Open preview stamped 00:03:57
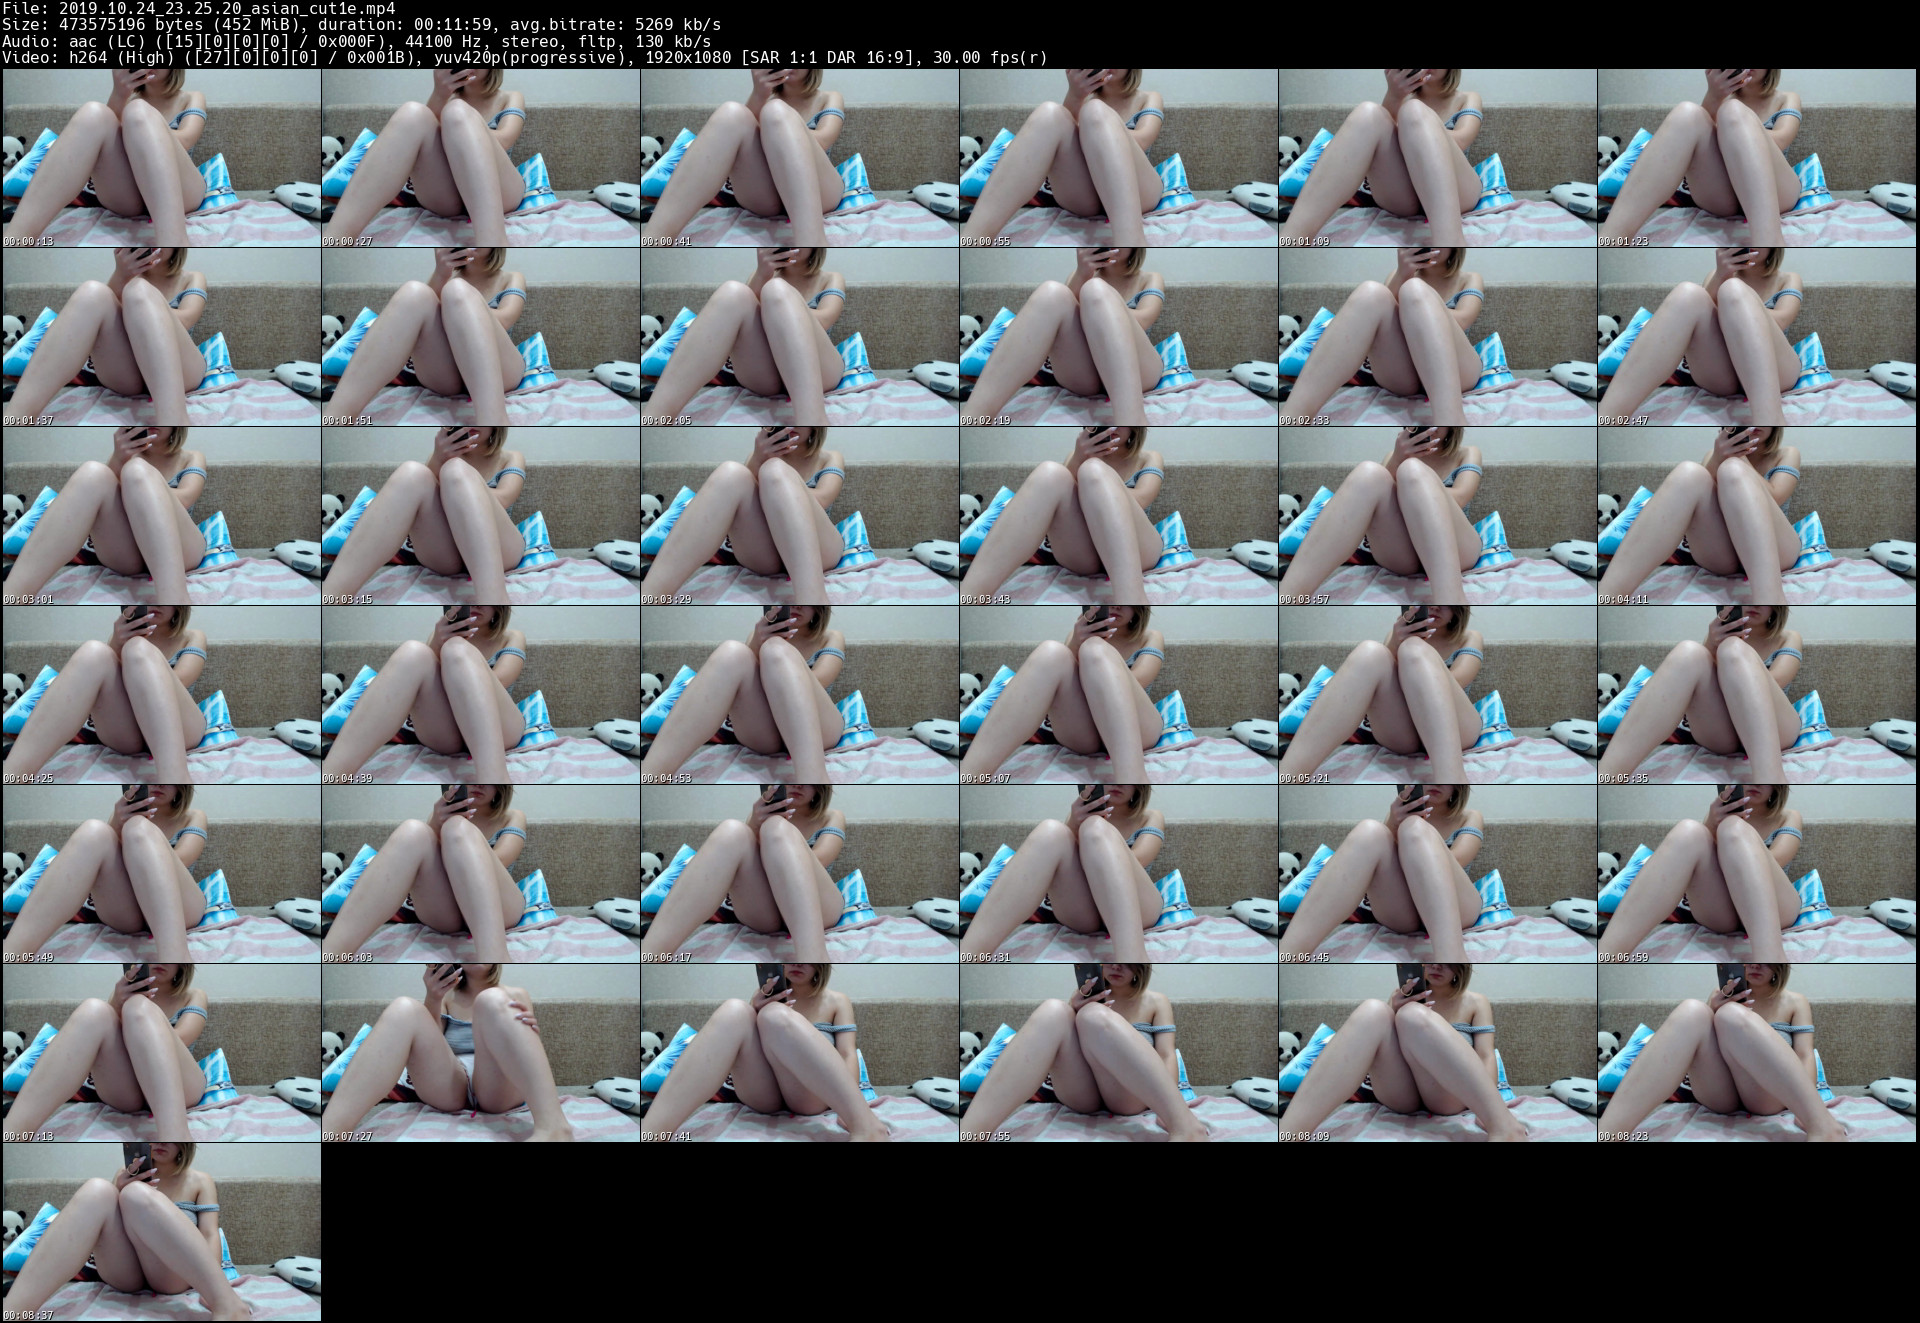1920x1323 pixels. click(x=1437, y=516)
